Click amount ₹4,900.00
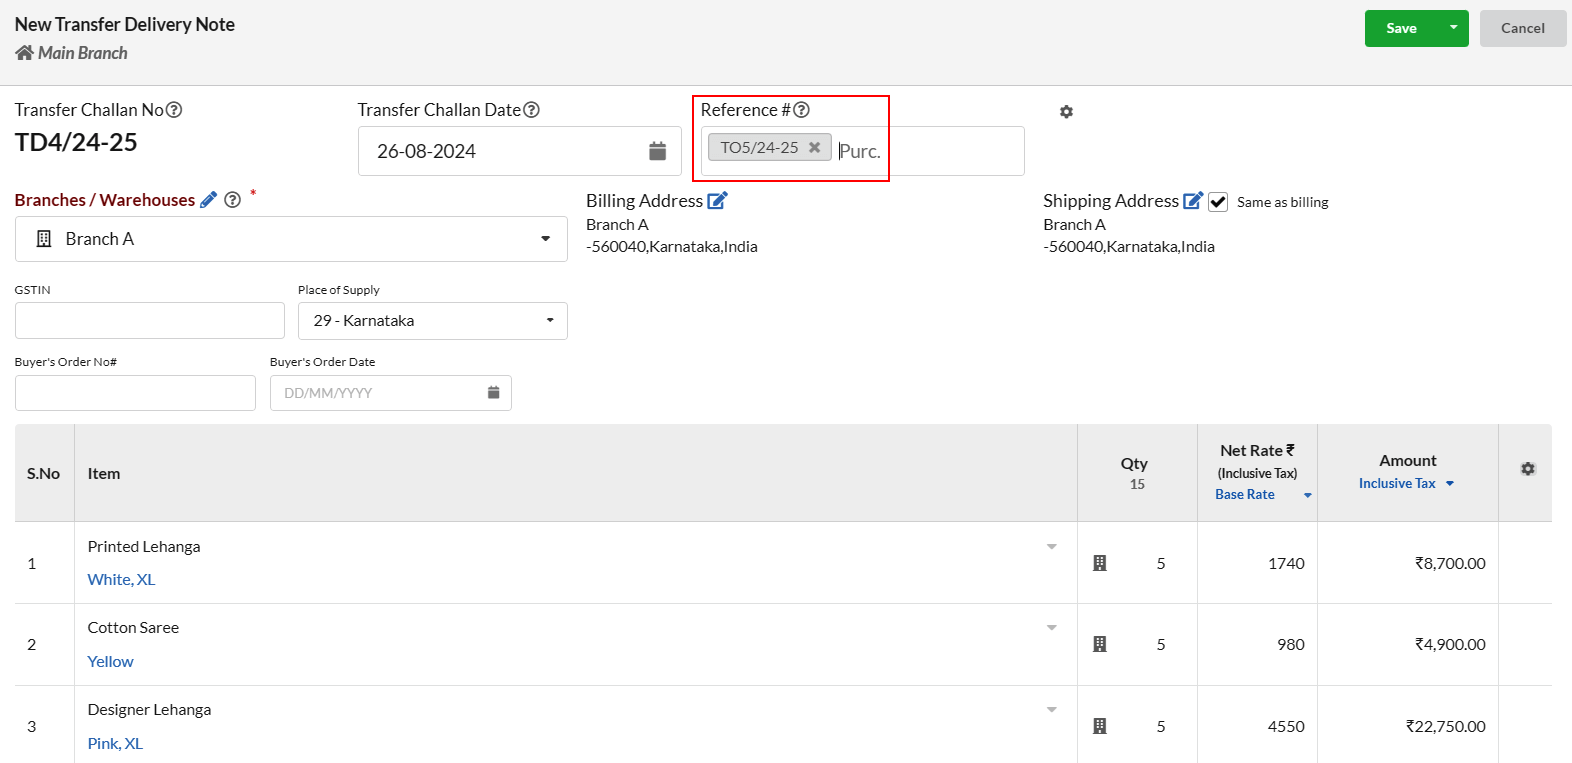This screenshot has height=763, width=1572. pos(1450,645)
